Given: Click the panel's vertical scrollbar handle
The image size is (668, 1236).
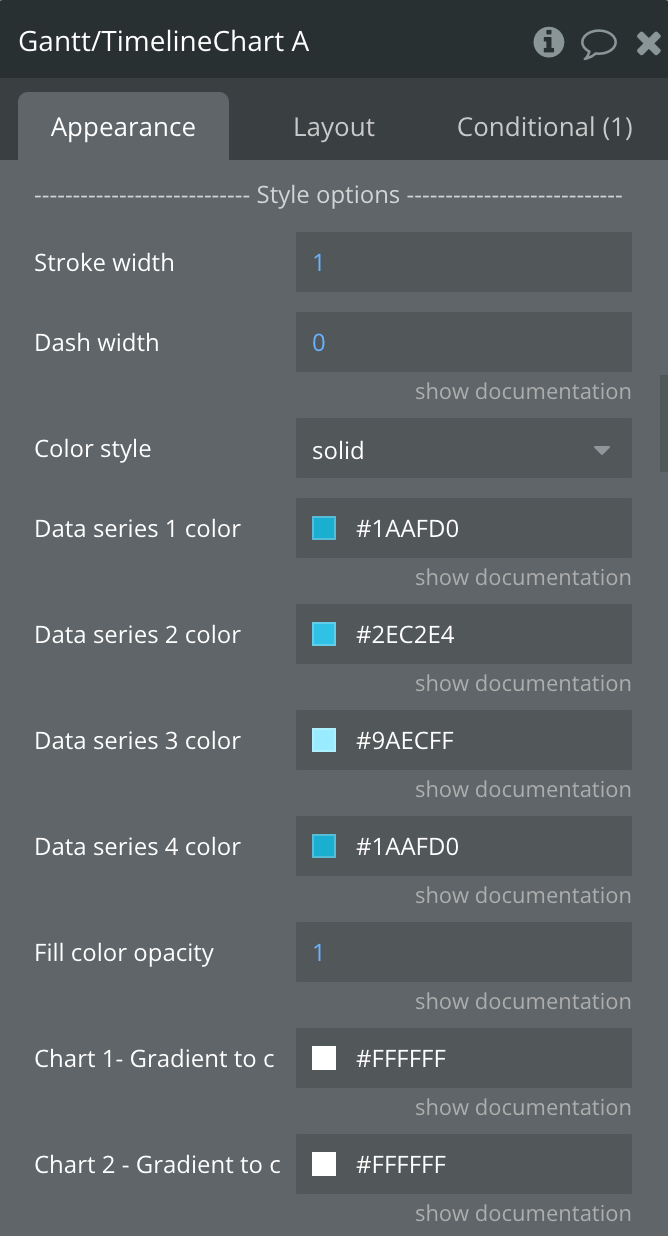Looking at the screenshot, I should 663,424.
